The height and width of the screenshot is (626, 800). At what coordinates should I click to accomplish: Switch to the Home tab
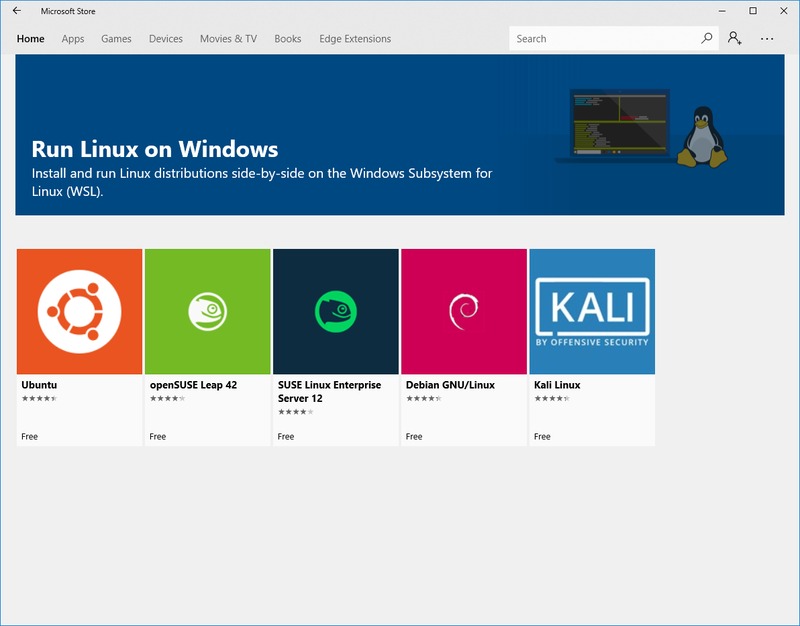31,39
